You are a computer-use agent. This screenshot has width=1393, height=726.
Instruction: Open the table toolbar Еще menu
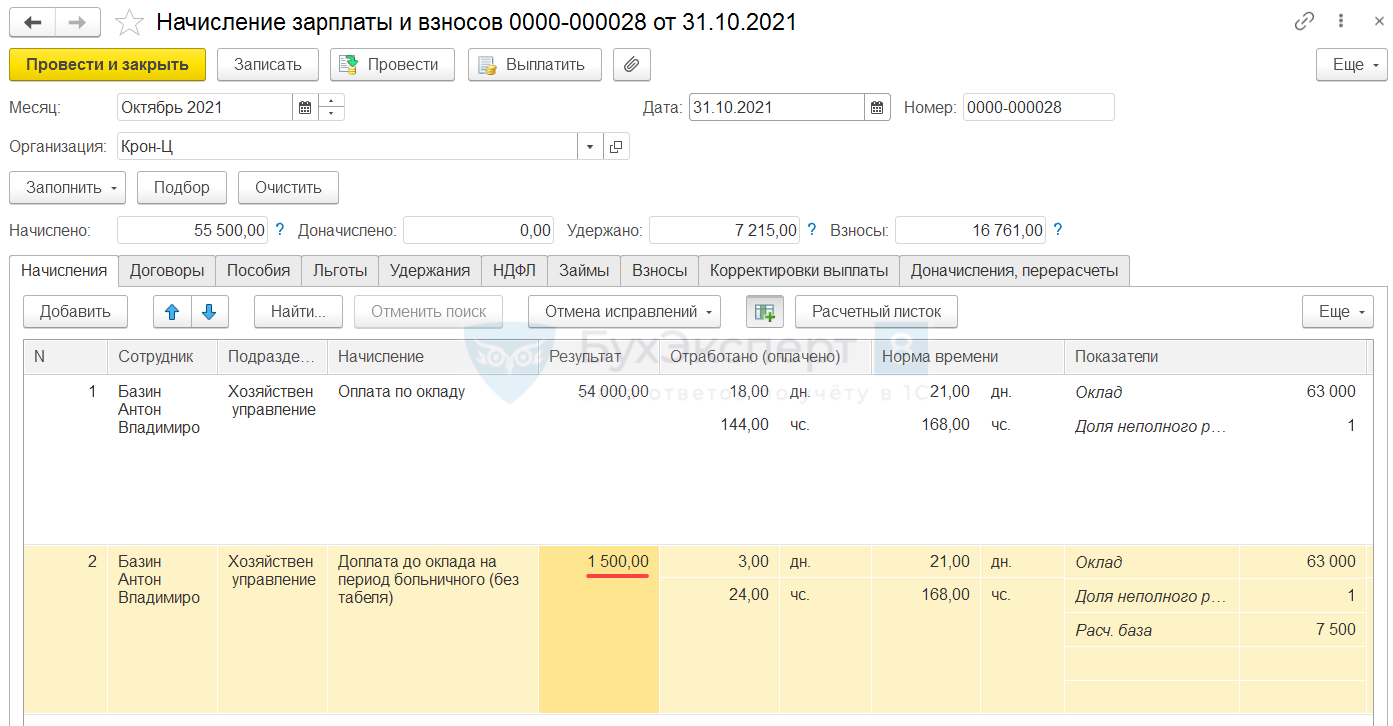[x=1338, y=312]
